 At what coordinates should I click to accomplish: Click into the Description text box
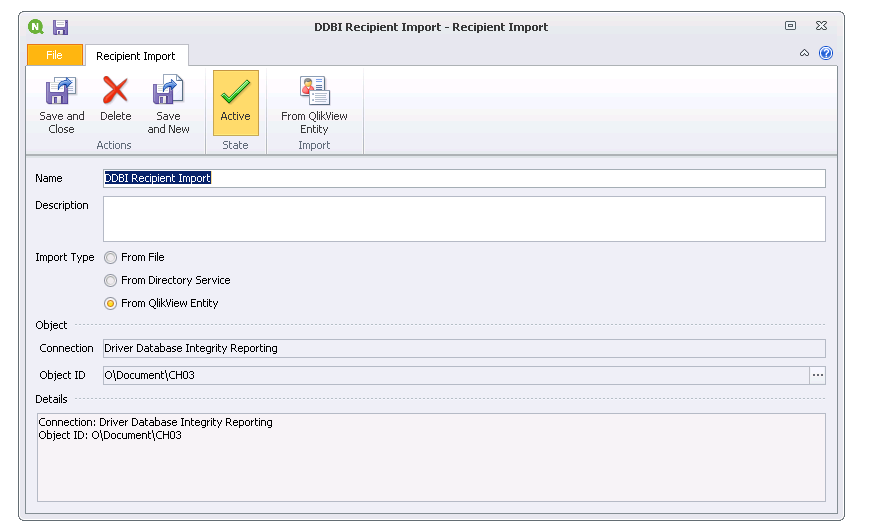pos(464,219)
